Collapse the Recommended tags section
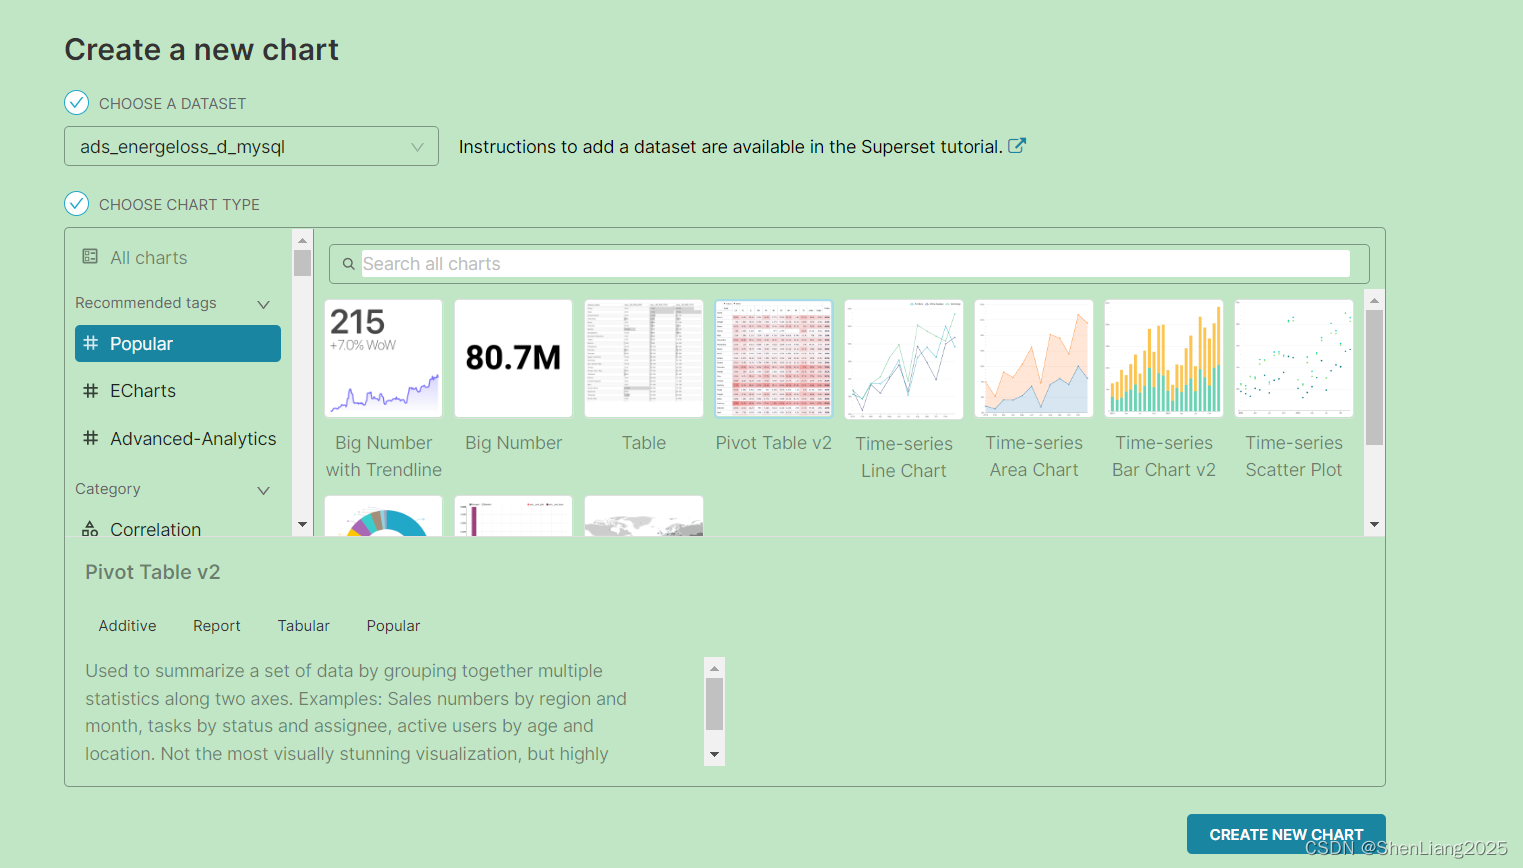The width and height of the screenshot is (1523, 868). pos(263,304)
